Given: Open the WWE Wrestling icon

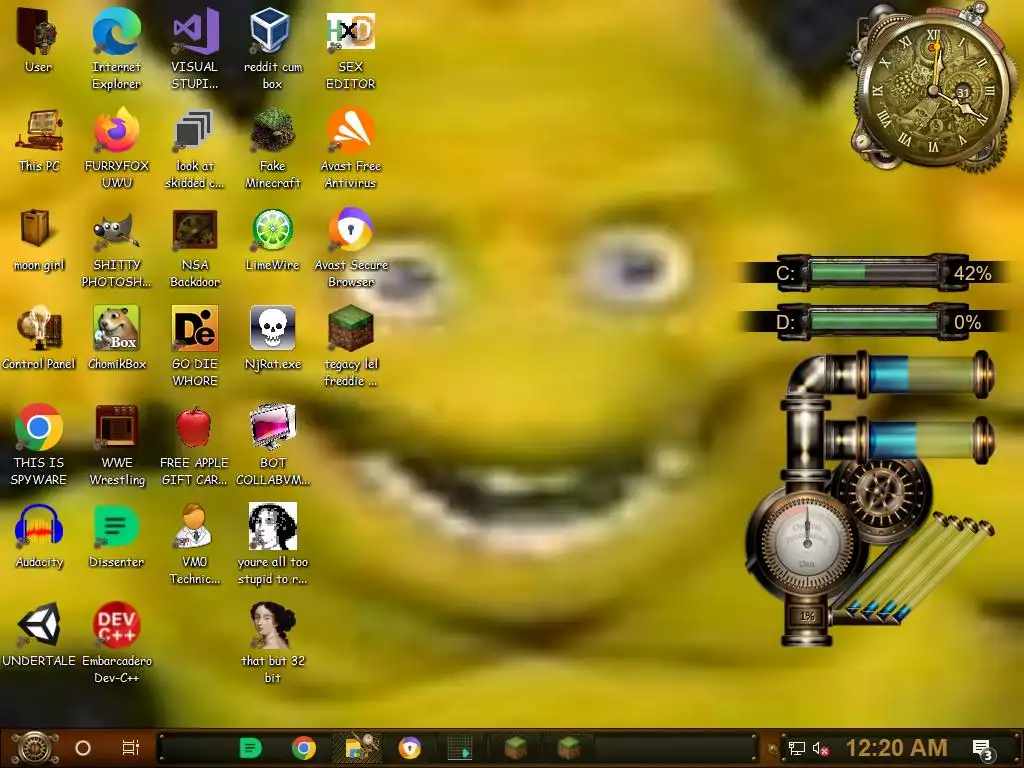Looking at the screenshot, I should coord(116,428).
